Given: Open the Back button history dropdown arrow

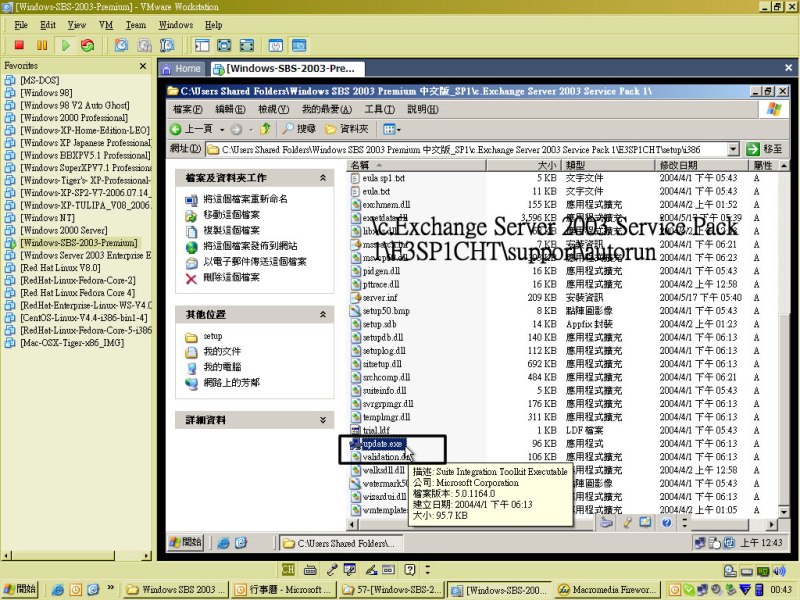Looking at the screenshot, I should (x=222, y=130).
